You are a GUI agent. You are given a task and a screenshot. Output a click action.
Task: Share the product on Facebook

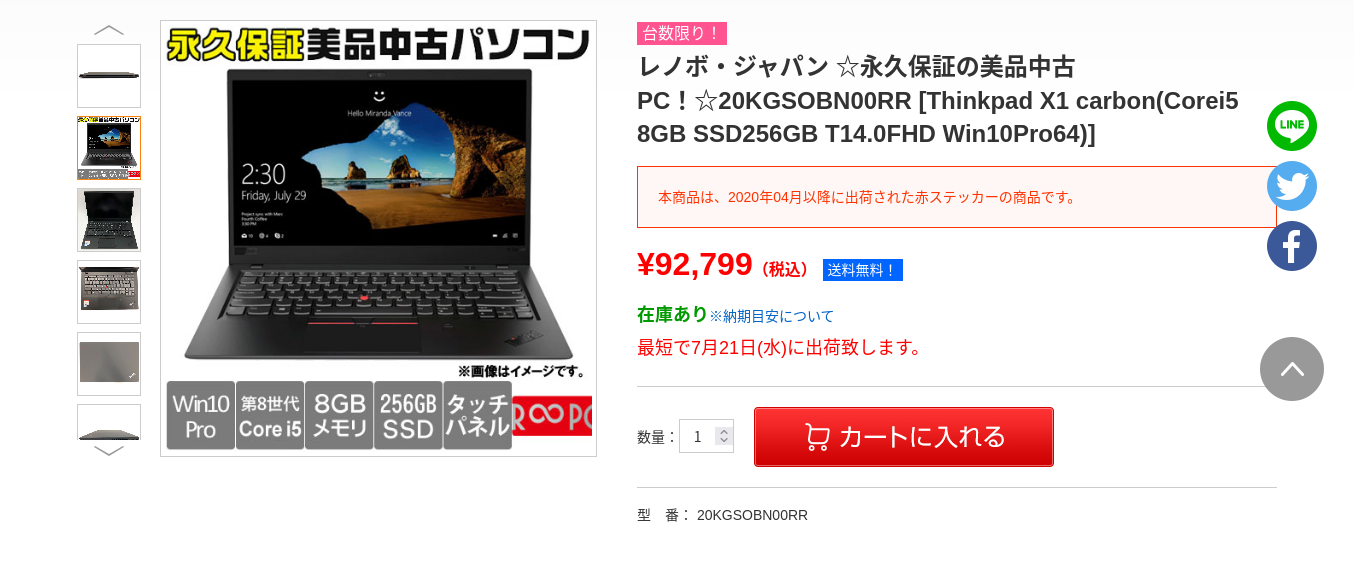click(x=1291, y=246)
